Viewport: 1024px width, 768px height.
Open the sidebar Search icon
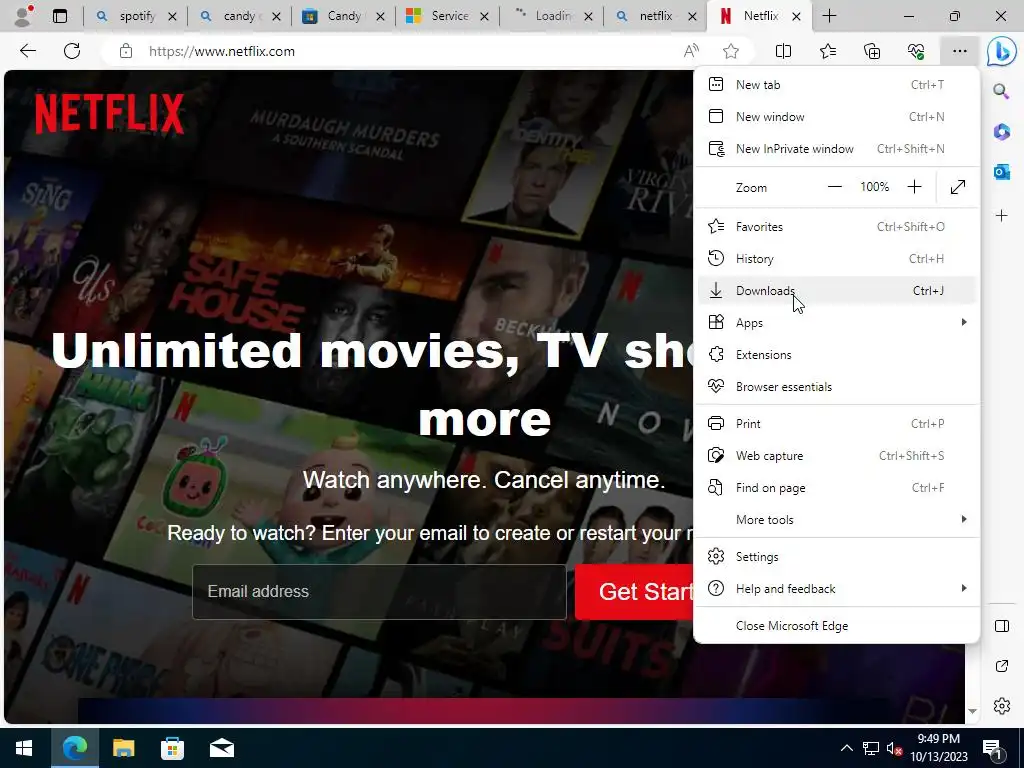[x=1001, y=91]
